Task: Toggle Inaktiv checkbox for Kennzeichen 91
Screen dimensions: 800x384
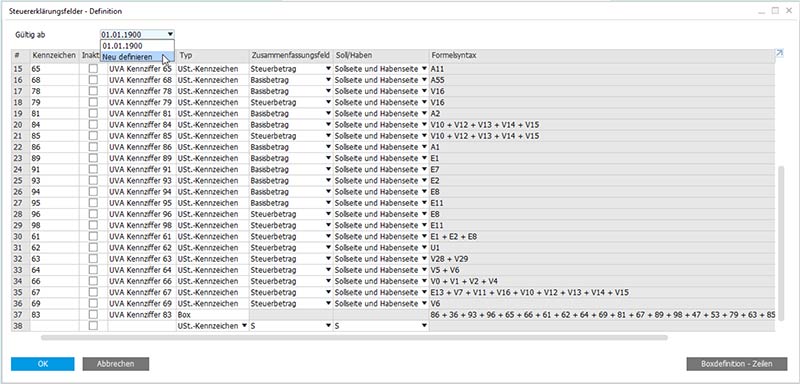Action: [93, 169]
